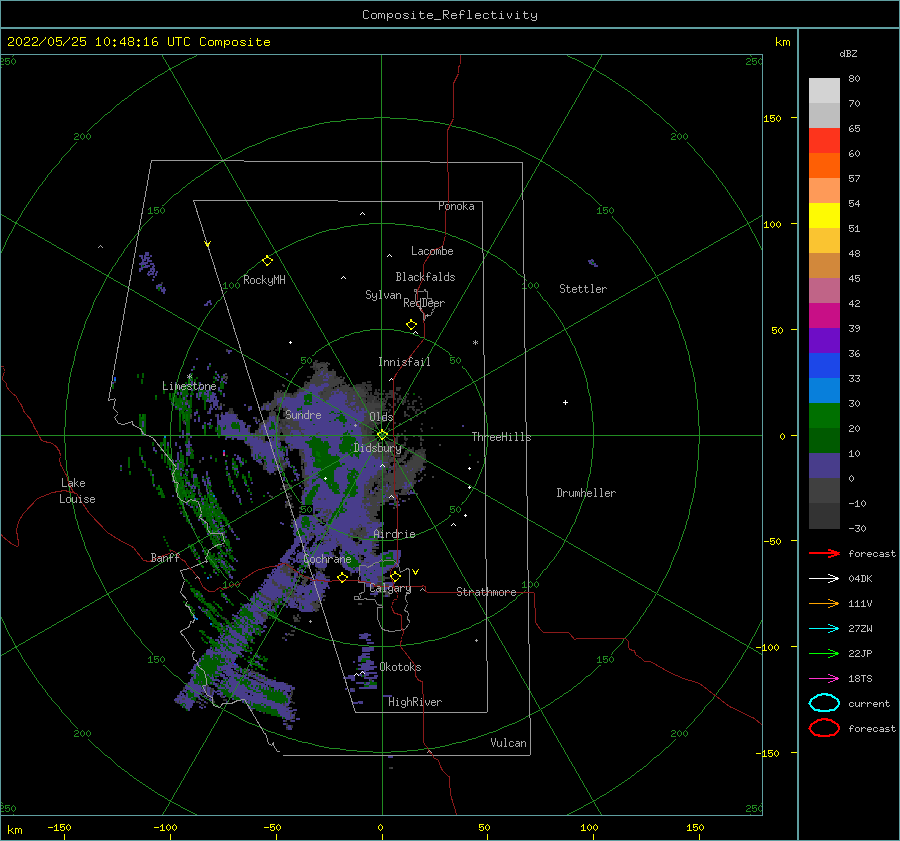Select the Didsbury label
Screen dimensions: 900x841
[378, 448]
